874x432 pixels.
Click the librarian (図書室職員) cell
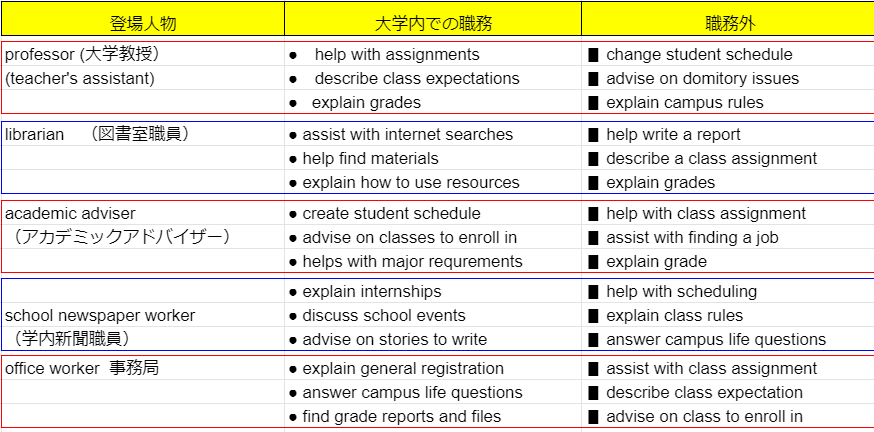(x=143, y=134)
